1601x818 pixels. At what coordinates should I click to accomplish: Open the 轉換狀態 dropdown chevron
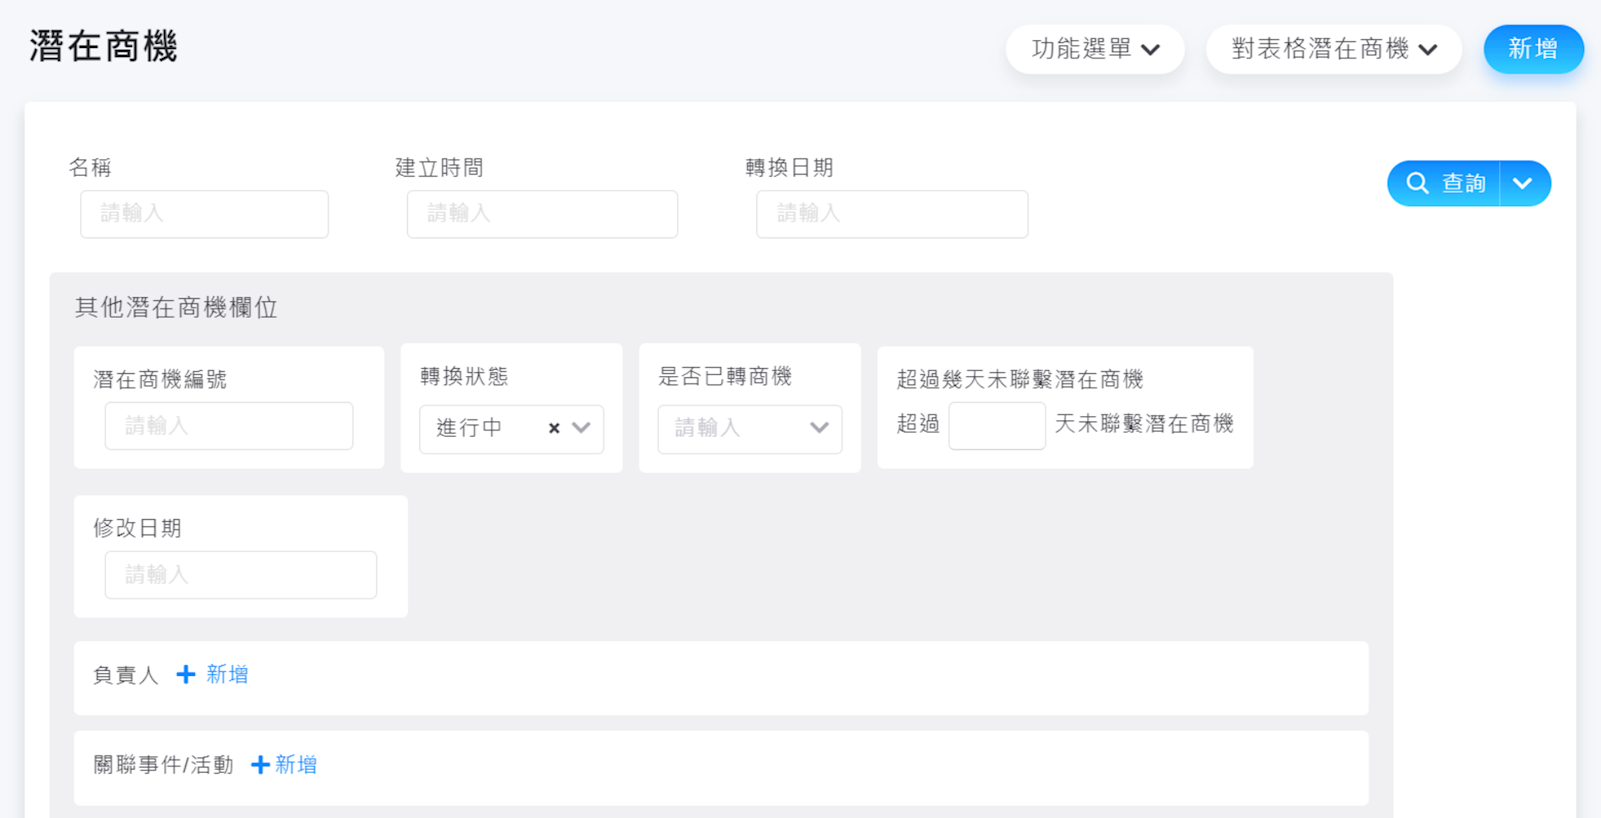(581, 428)
